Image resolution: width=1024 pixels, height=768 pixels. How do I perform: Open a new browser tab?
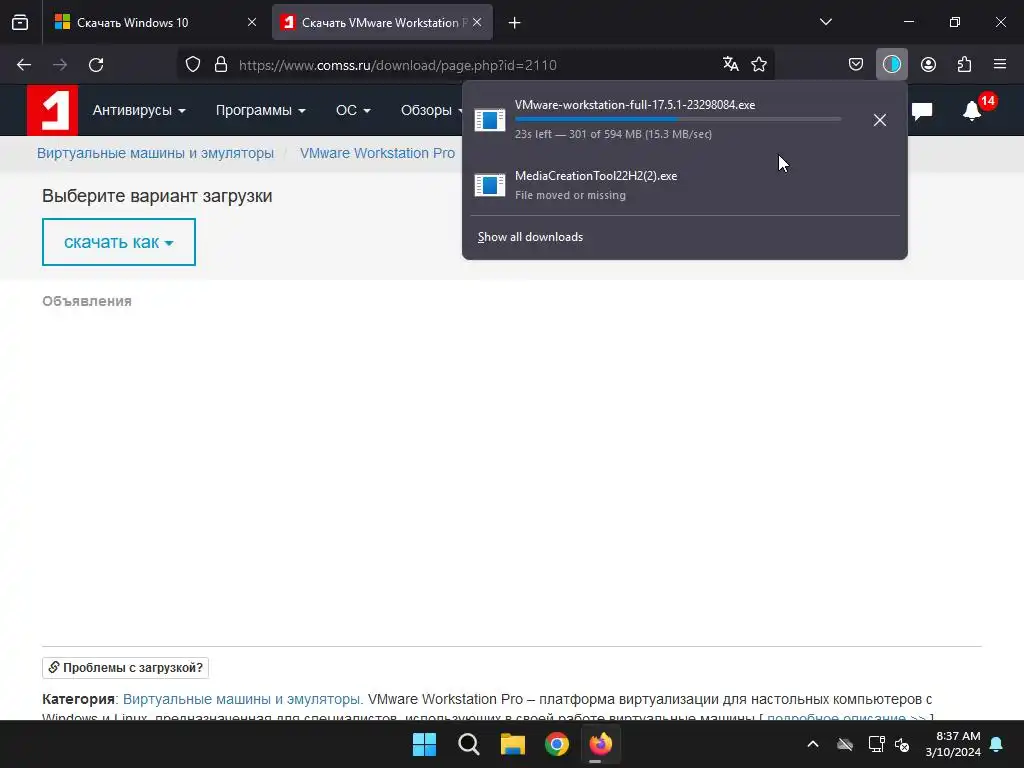coord(515,23)
